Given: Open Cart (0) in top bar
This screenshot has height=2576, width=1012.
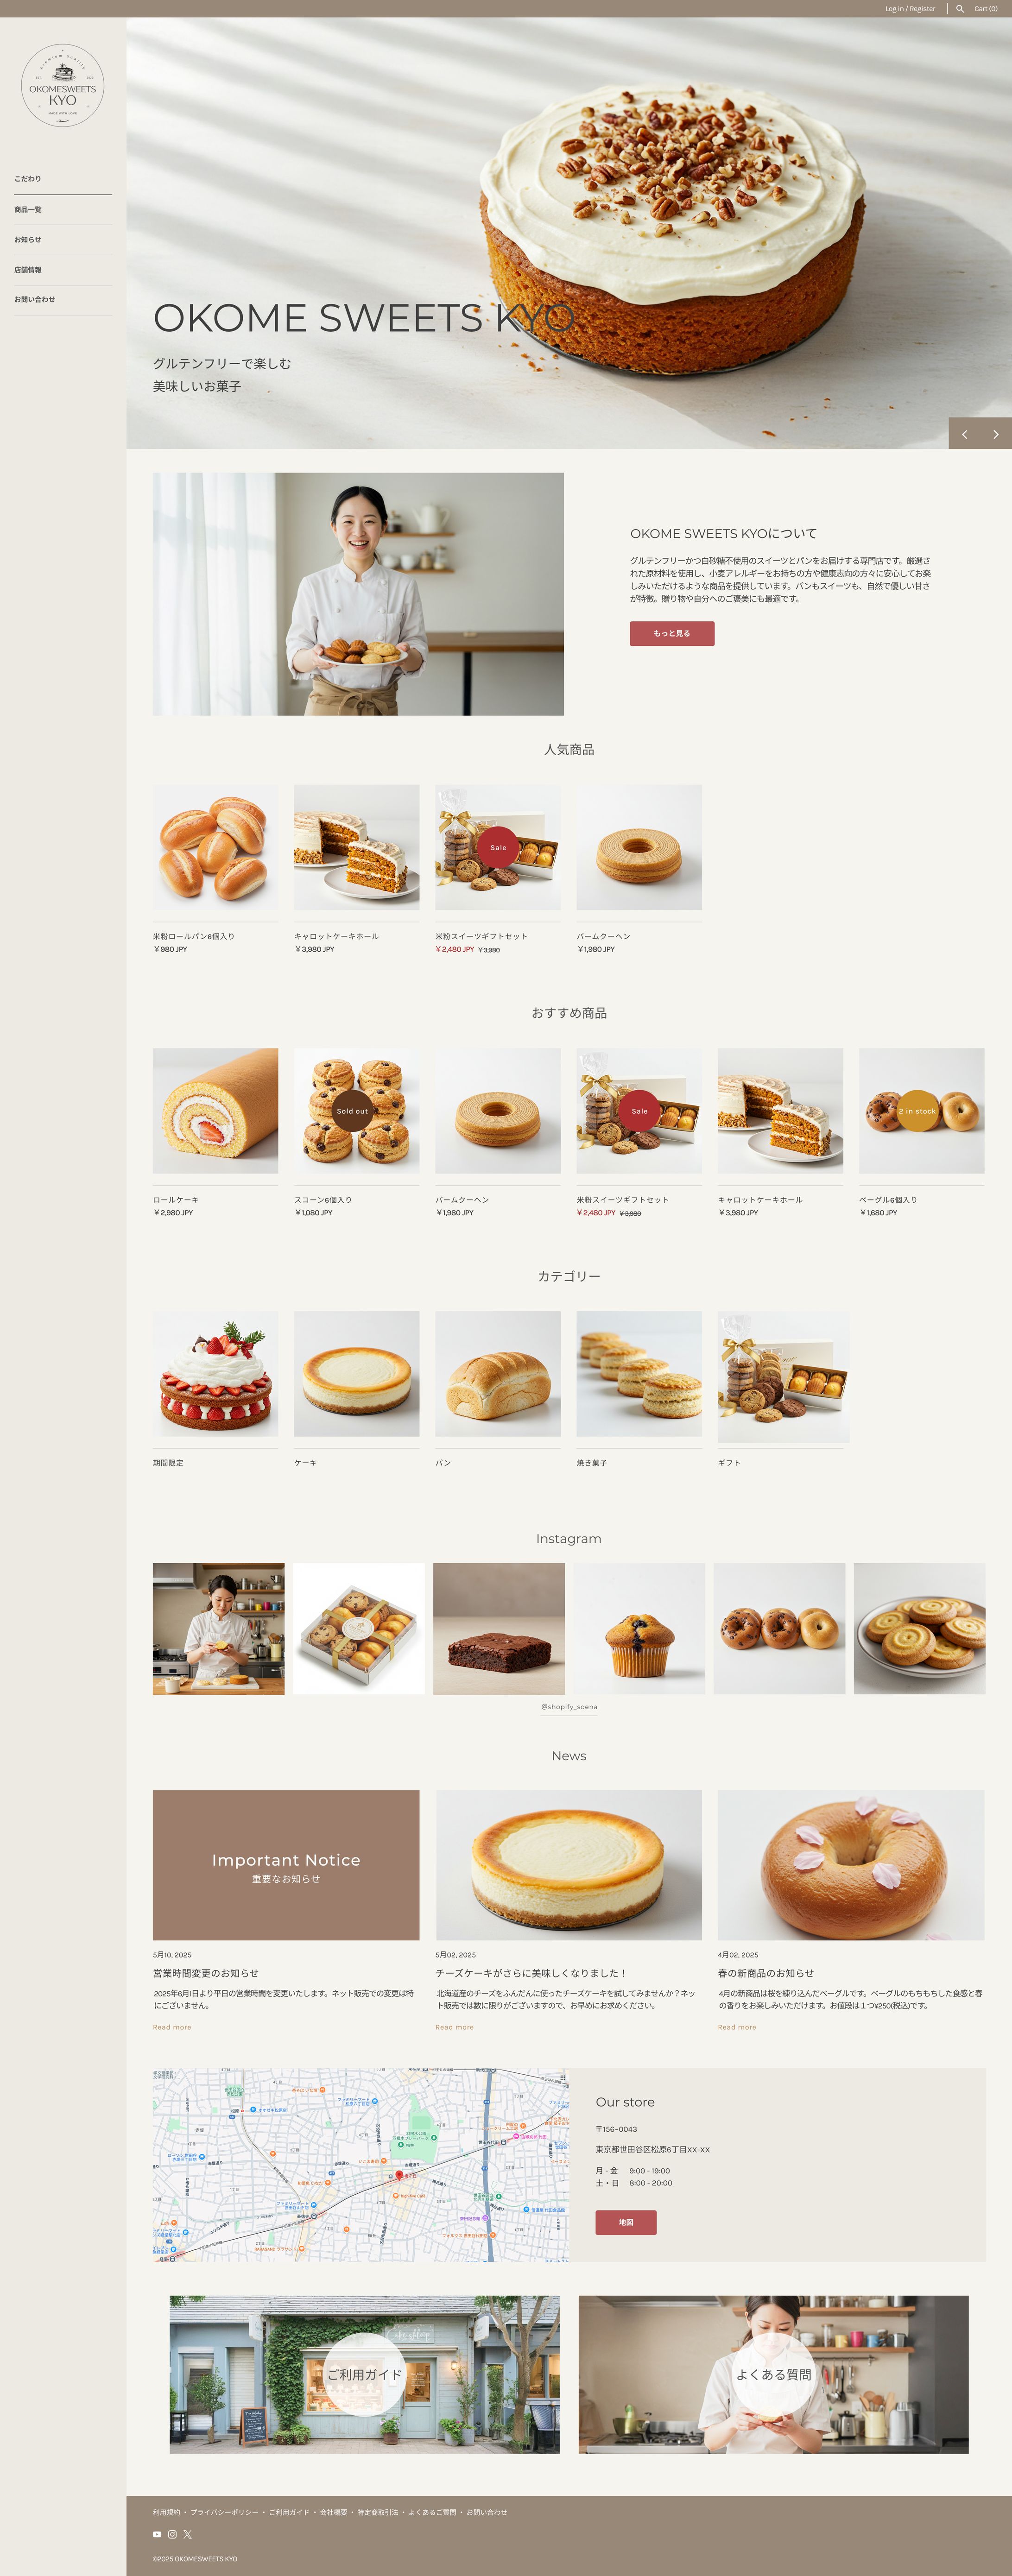Looking at the screenshot, I should (x=986, y=9).
